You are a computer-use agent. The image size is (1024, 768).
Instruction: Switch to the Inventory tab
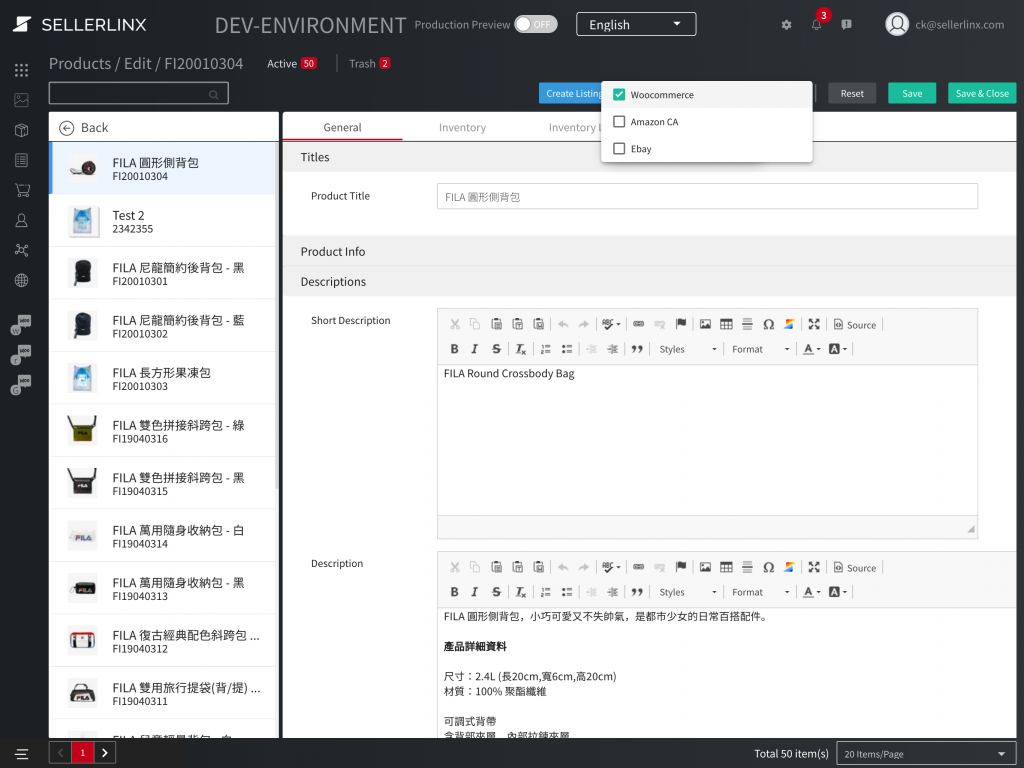tap(462, 127)
